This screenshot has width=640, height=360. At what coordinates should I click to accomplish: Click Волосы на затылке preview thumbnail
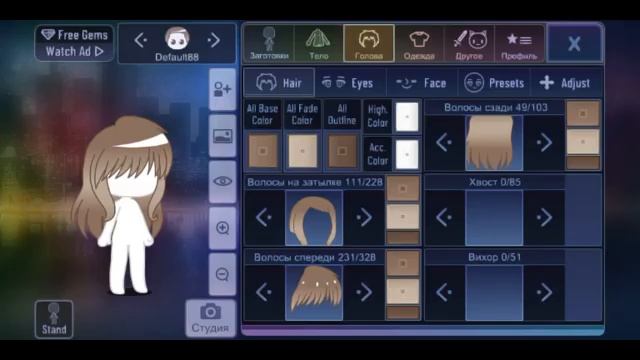click(x=314, y=218)
